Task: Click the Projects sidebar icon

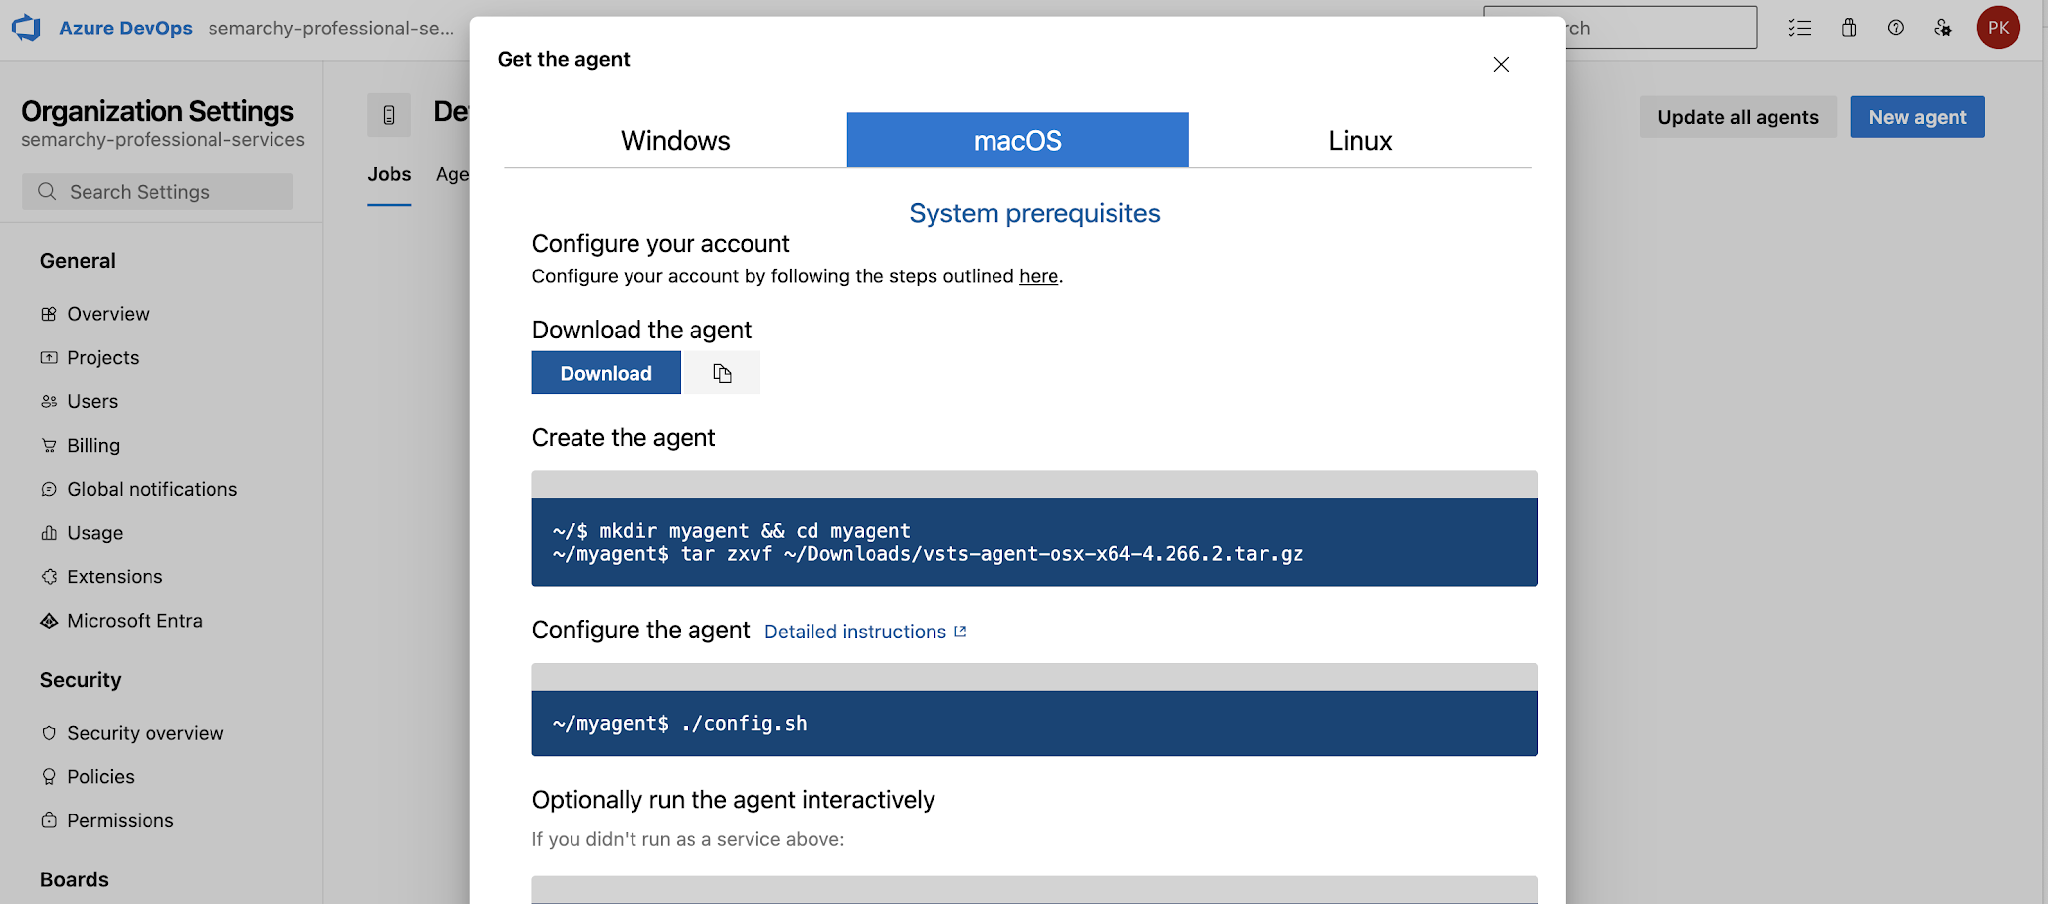Action: pyautogui.click(x=49, y=357)
